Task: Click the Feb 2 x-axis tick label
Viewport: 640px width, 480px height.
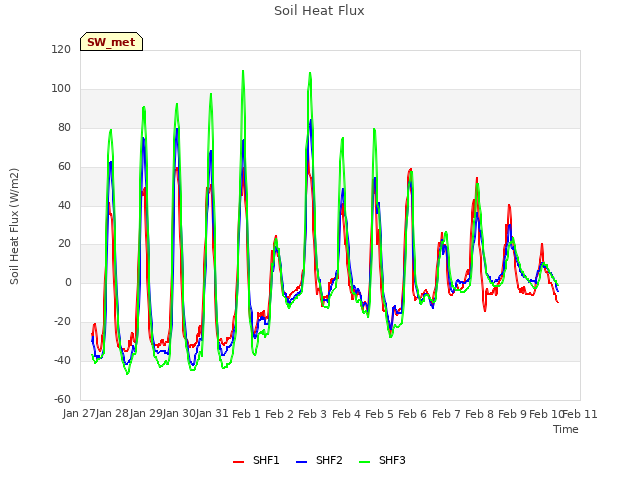Action: [x=279, y=414]
